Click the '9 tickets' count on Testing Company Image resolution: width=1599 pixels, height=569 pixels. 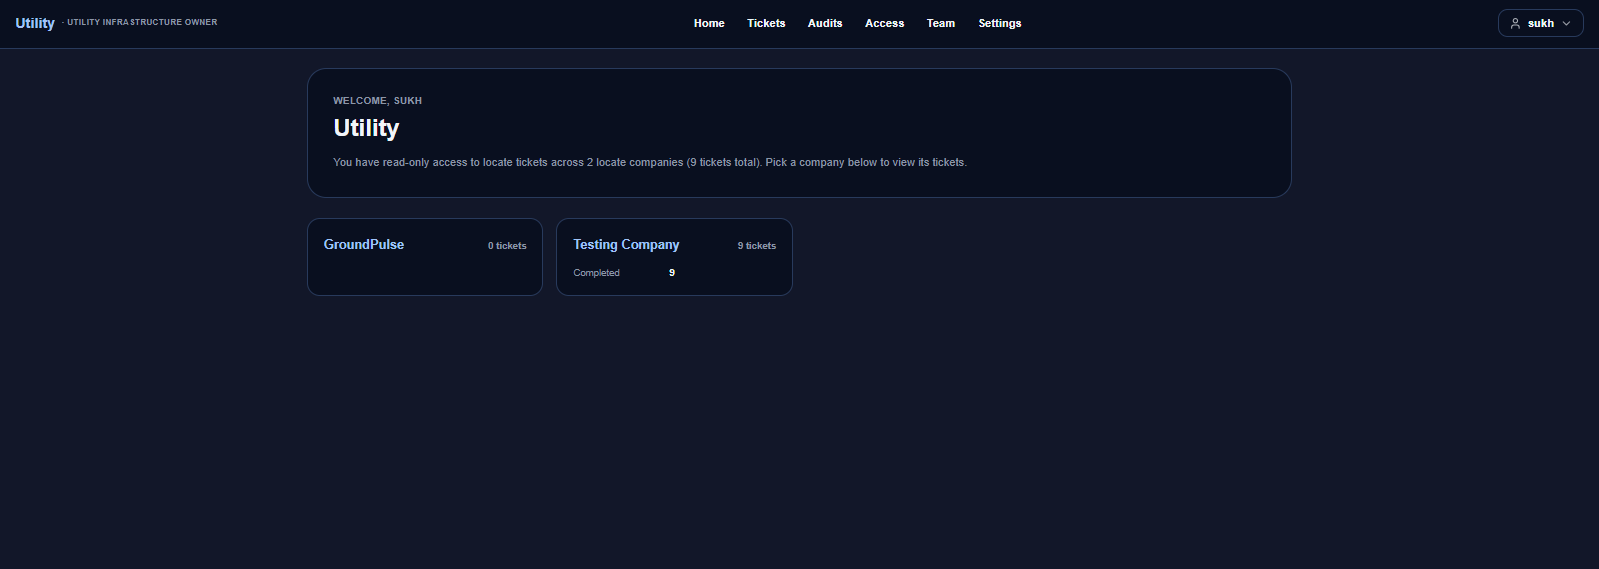[x=757, y=246]
